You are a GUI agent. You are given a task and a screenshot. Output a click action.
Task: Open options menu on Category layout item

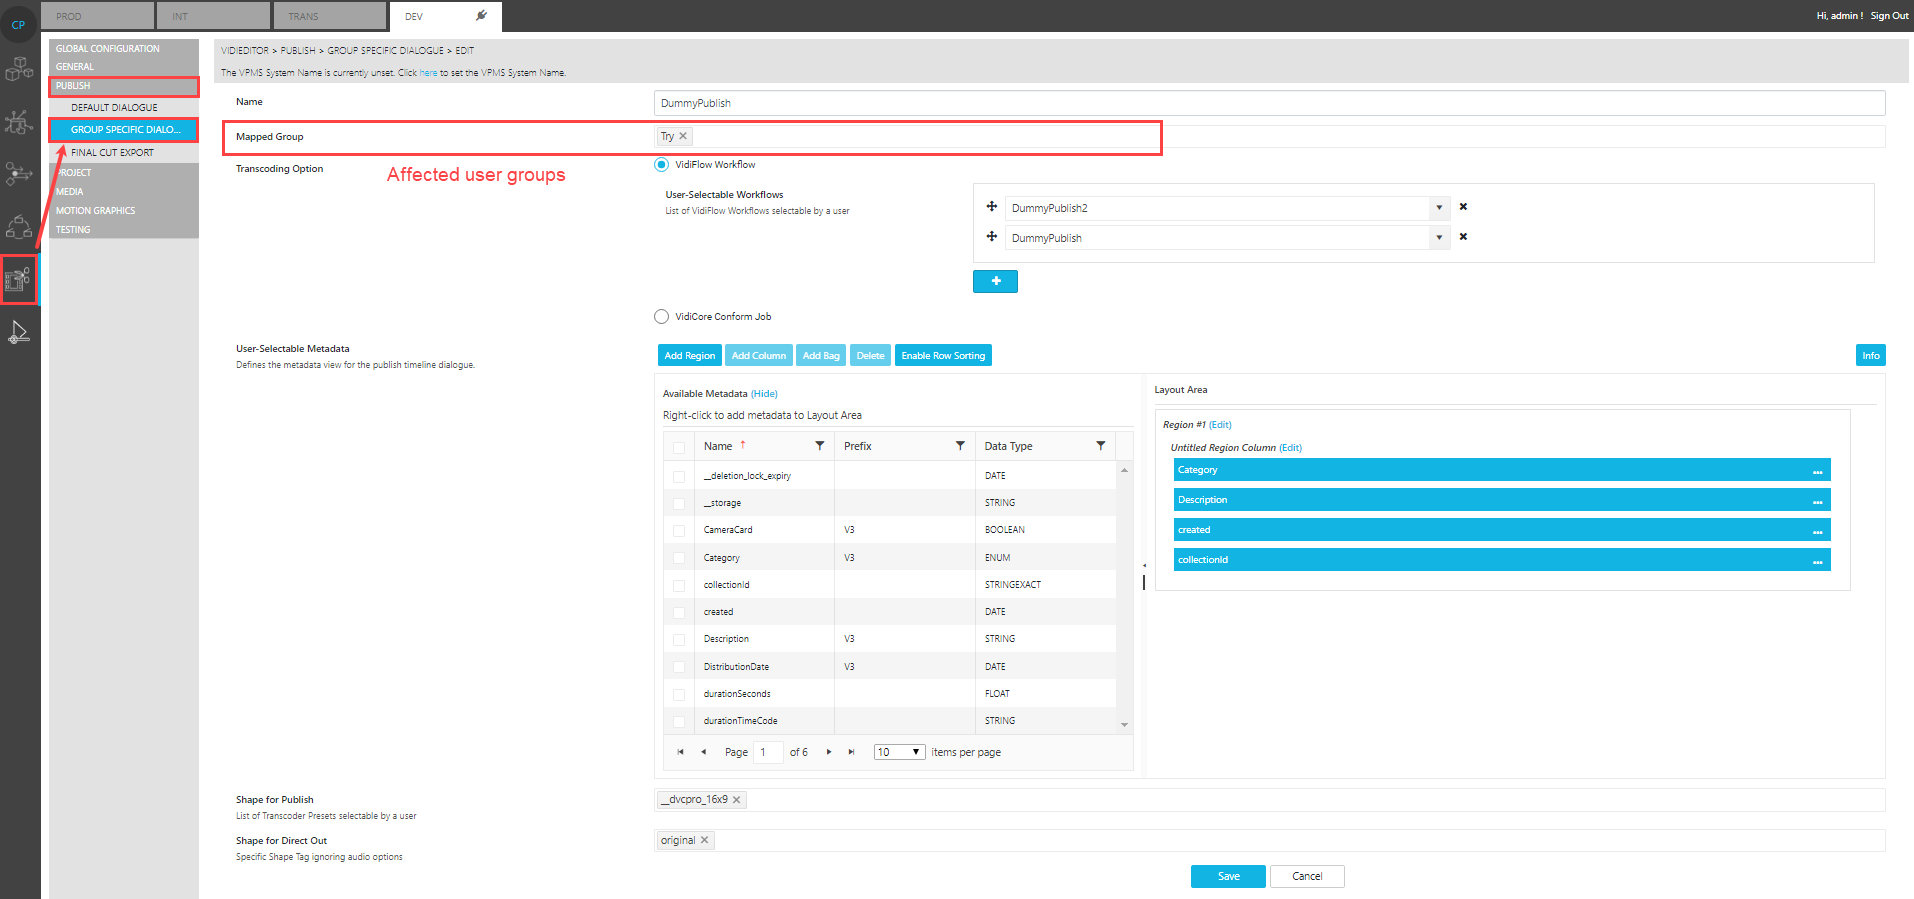pyautogui.click(x=1817, y=471)
